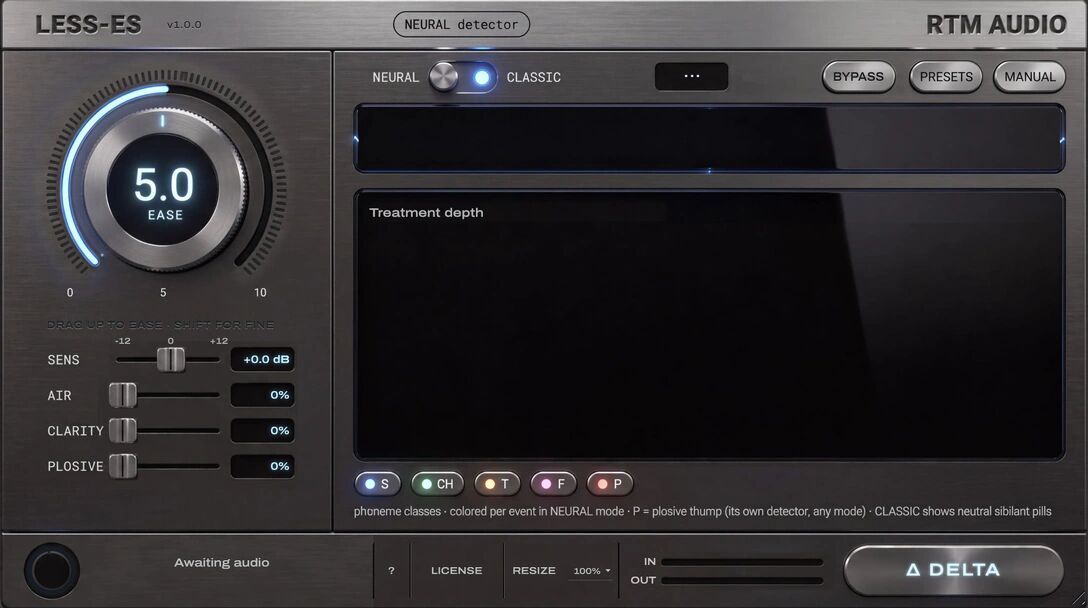Viewport: 1088px width, 608px height.
Task: Click the AIR 0% value field
Action: (x=262, y=395)
